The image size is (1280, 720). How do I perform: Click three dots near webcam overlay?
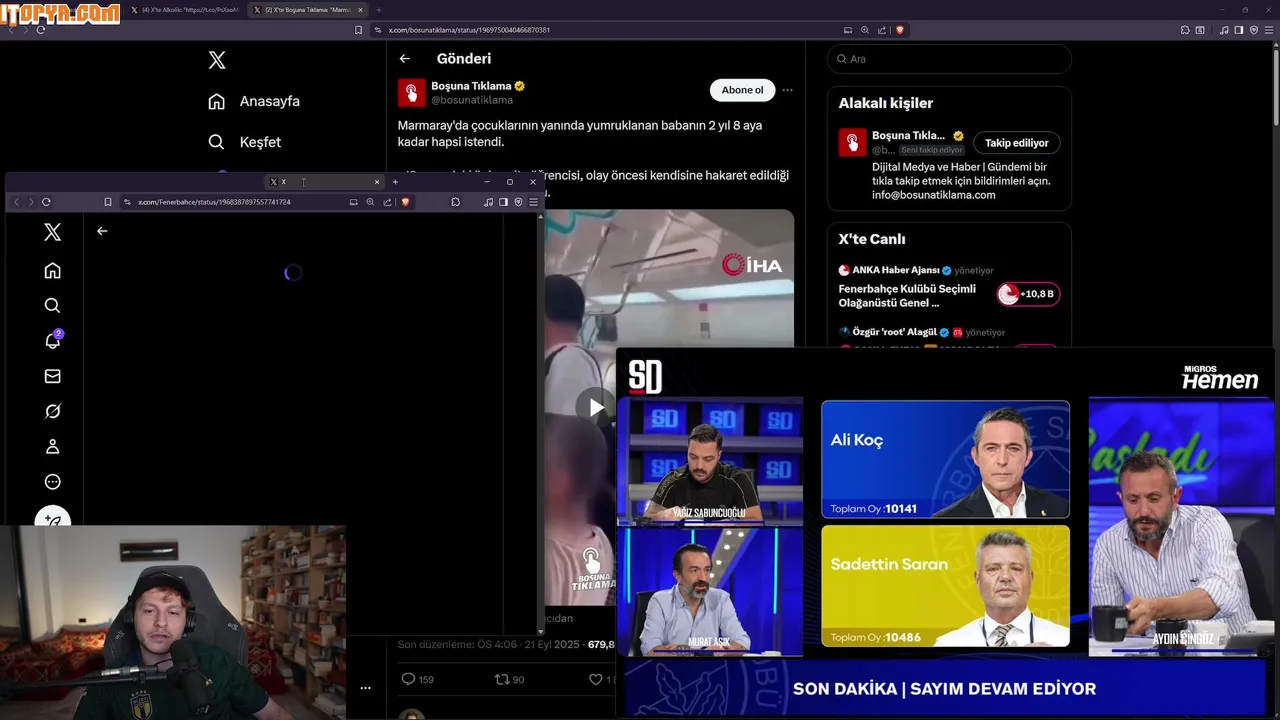365,688
